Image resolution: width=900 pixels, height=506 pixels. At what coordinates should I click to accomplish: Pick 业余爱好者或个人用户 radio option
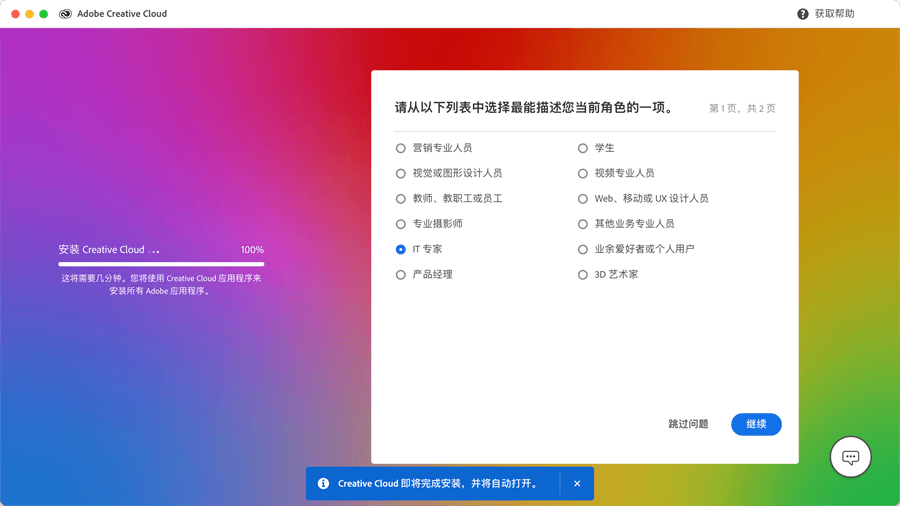pos(583,249)
